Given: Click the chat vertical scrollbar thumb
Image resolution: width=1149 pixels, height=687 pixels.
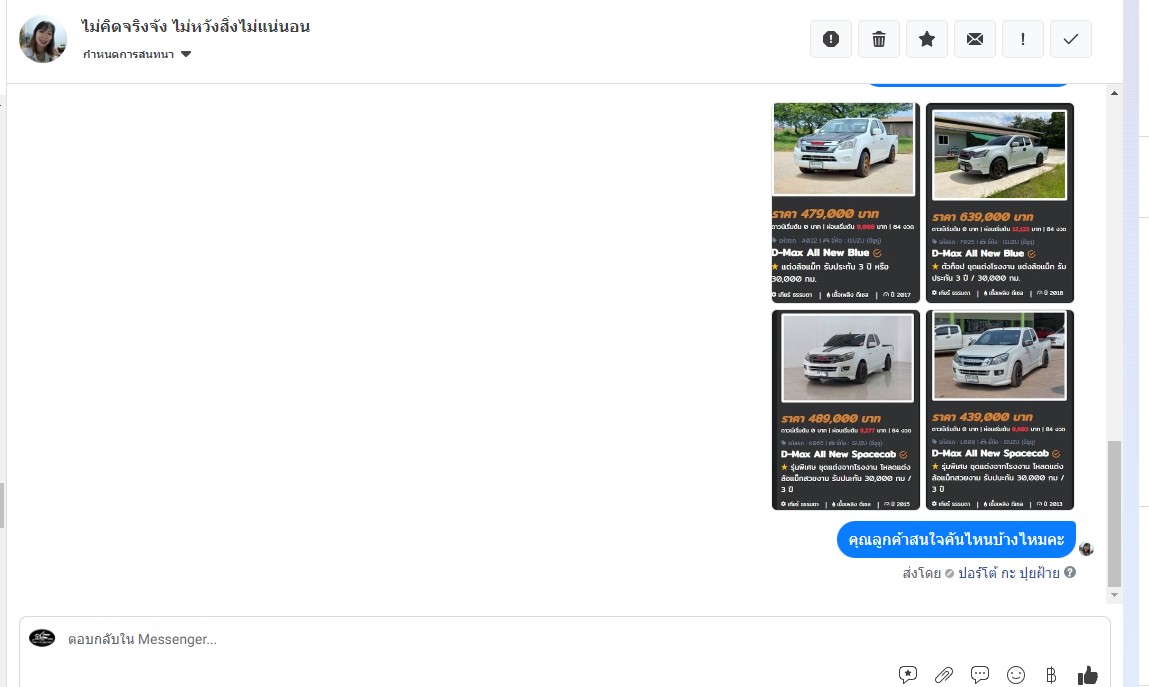Looking at the screenshot, I should pos(1114,513).
